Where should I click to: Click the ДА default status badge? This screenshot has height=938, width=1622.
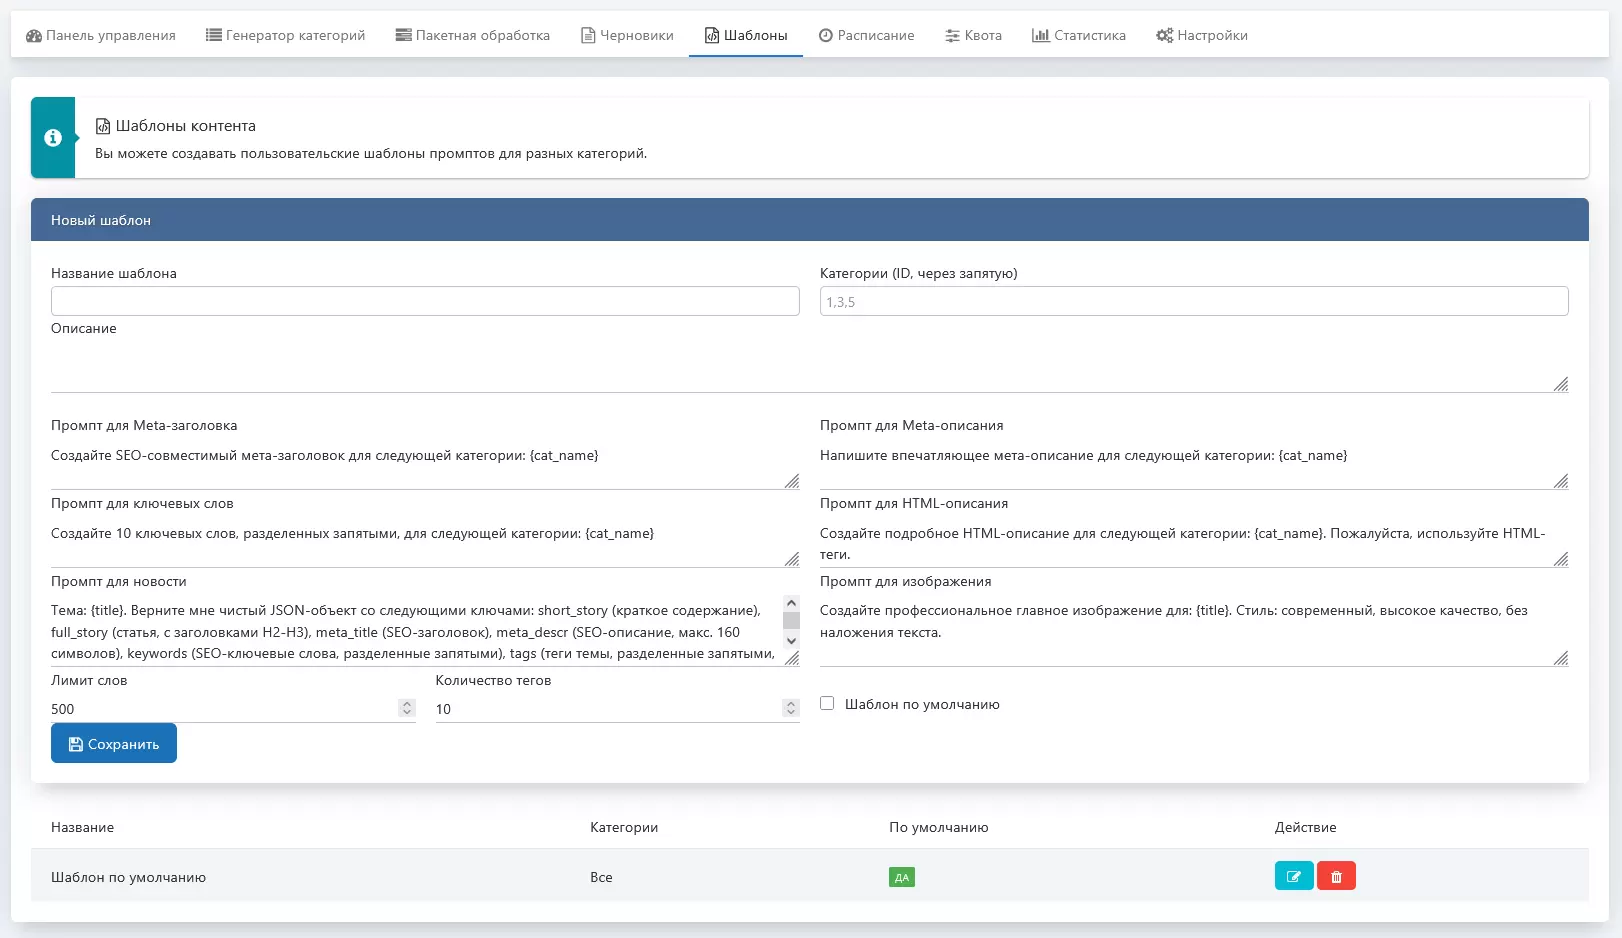pyautogui.click(x=901, y=877)
